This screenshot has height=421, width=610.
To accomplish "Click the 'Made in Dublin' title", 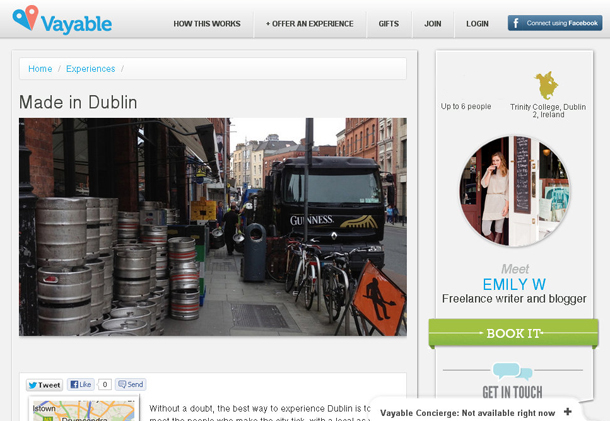I will coord(78,102).
